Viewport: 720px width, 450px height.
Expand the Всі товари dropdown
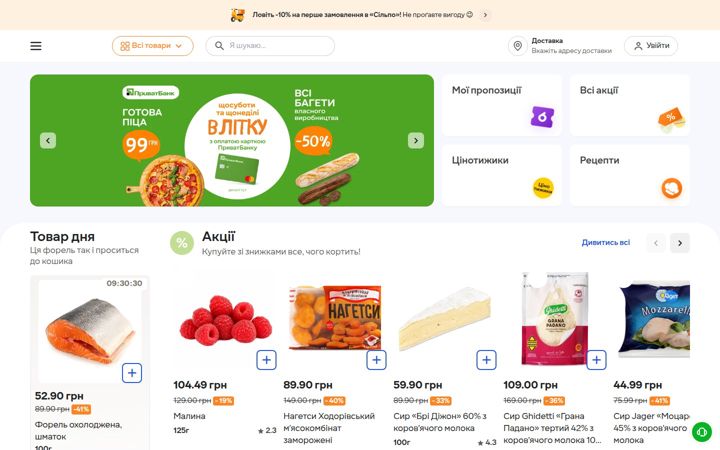(152, 46)
